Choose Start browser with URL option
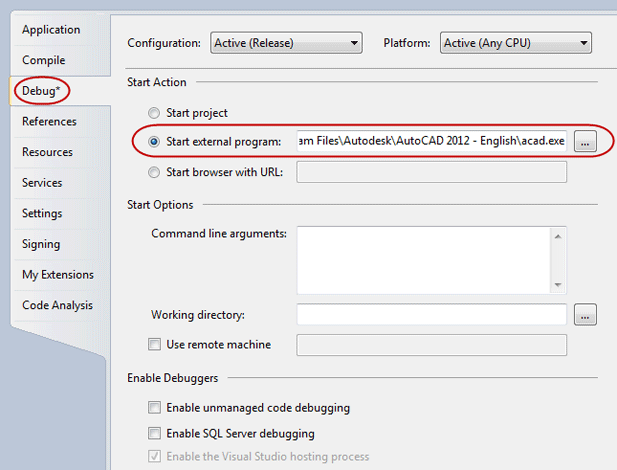 [x=154, y=172]
